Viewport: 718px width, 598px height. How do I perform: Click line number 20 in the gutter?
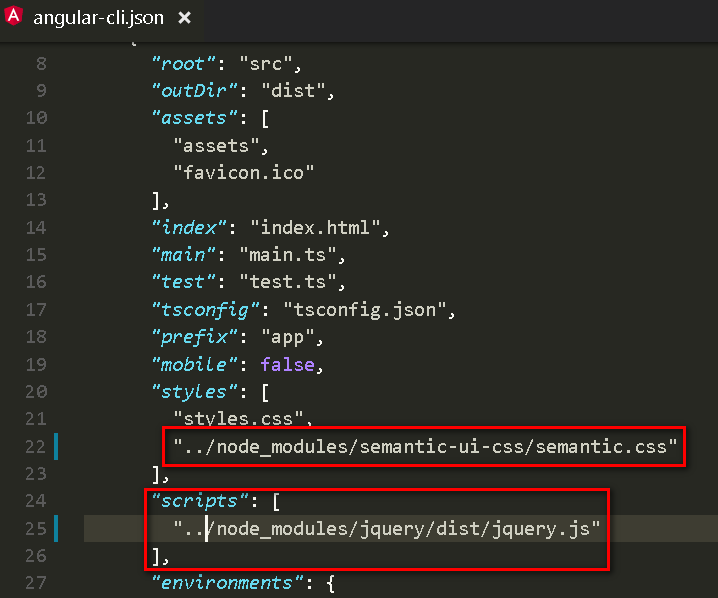click(x=36, y=392)
